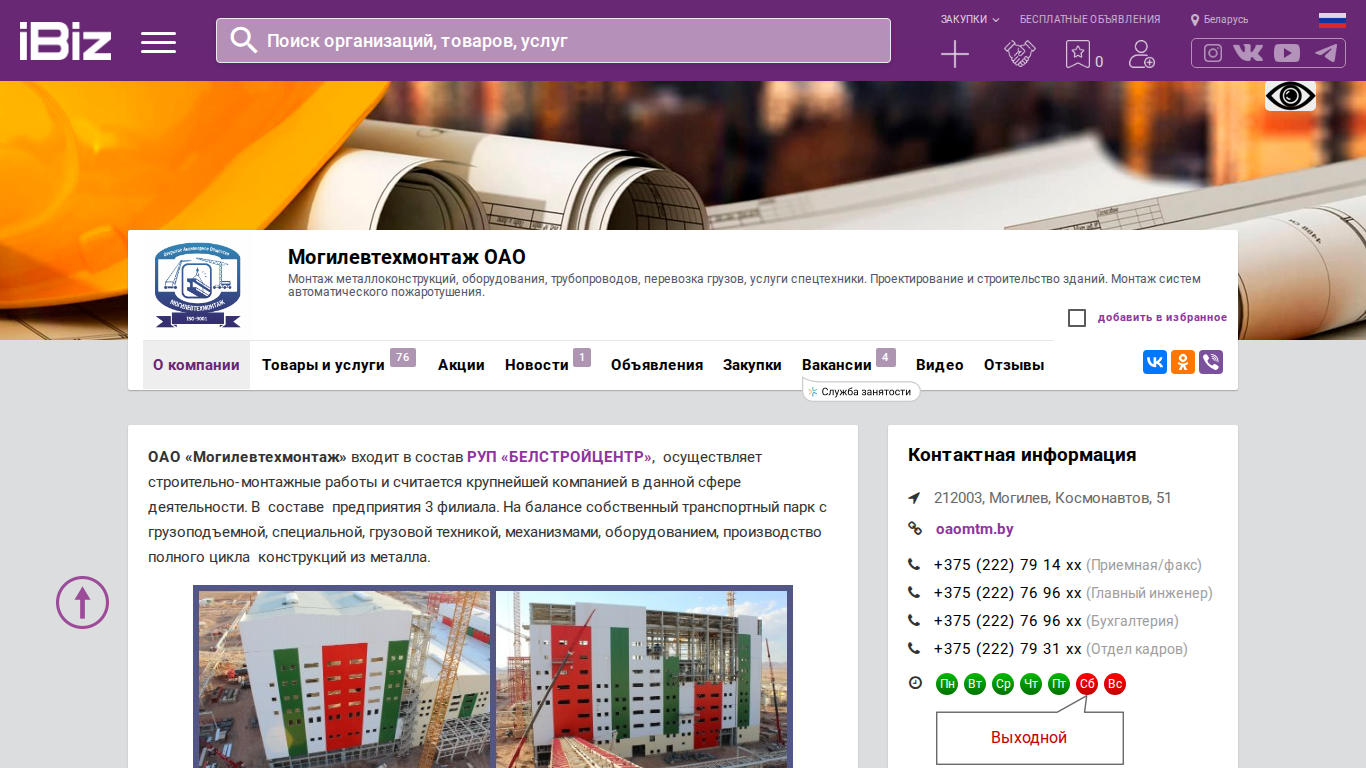Select the Ср weekday circle
This screenshot has width=1366, height=768.
1003,684
